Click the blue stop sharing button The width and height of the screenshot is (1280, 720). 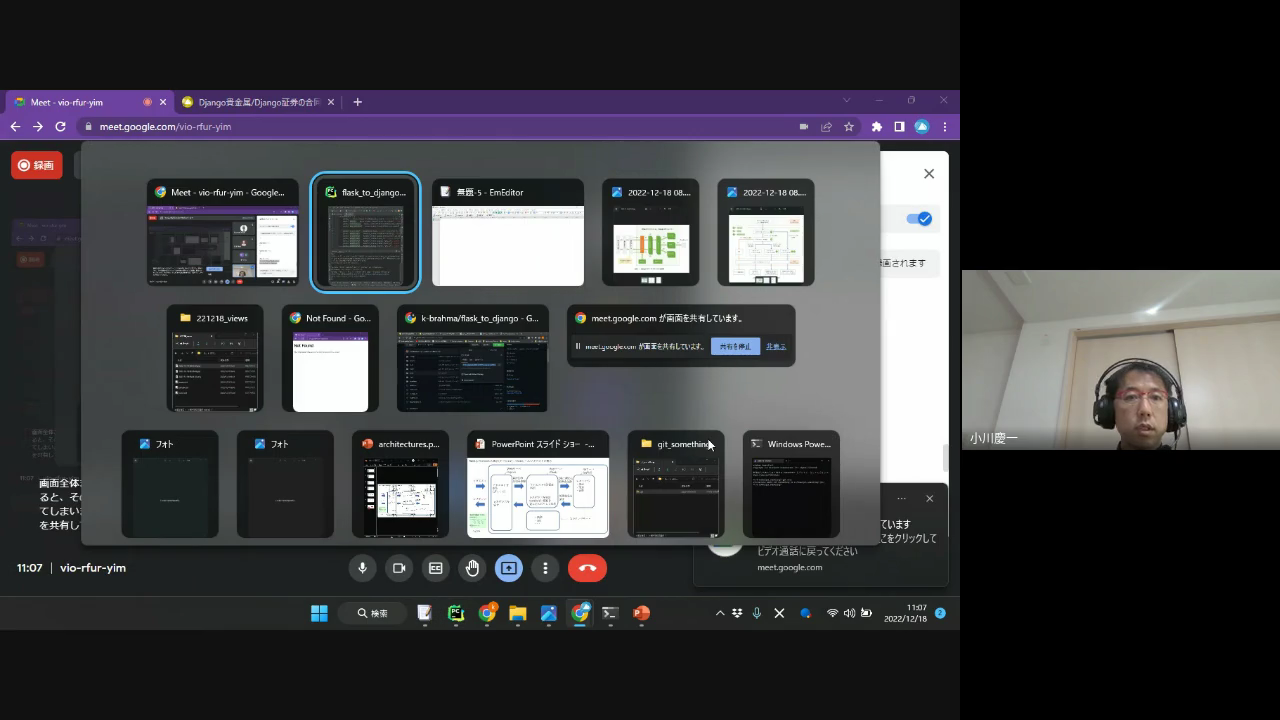click(x=735, y=346)
